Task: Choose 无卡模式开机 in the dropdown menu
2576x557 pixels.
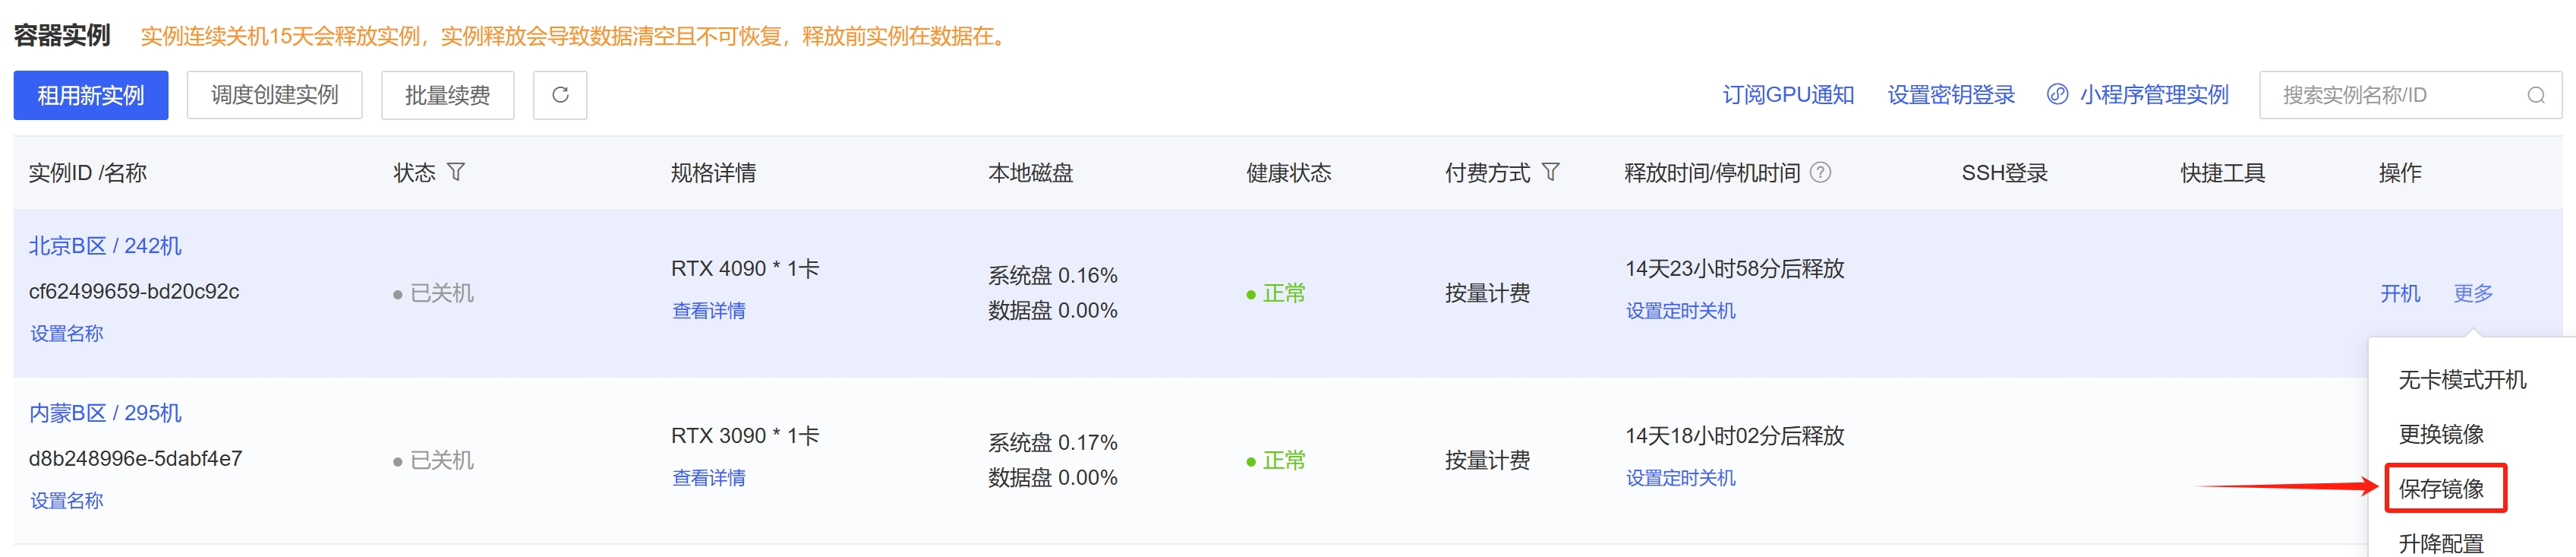Action: coord(2462,380)
